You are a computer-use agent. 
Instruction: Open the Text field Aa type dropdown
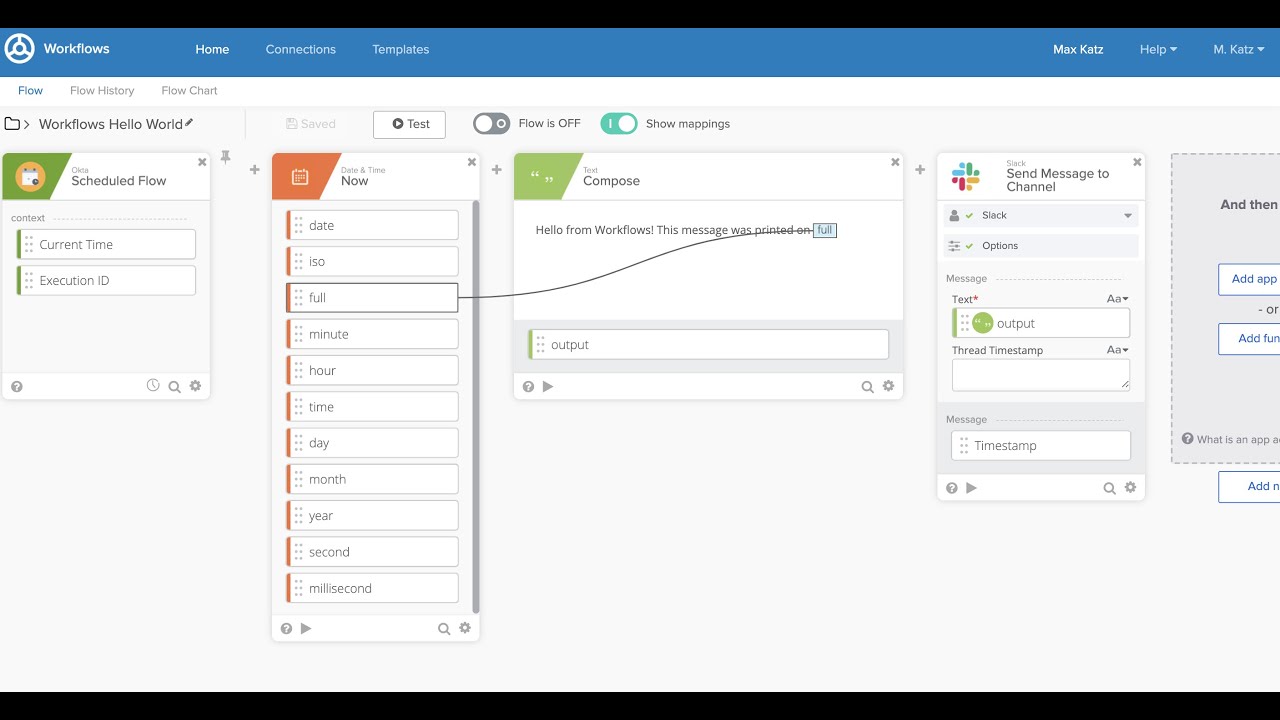tap(1118, 299)
